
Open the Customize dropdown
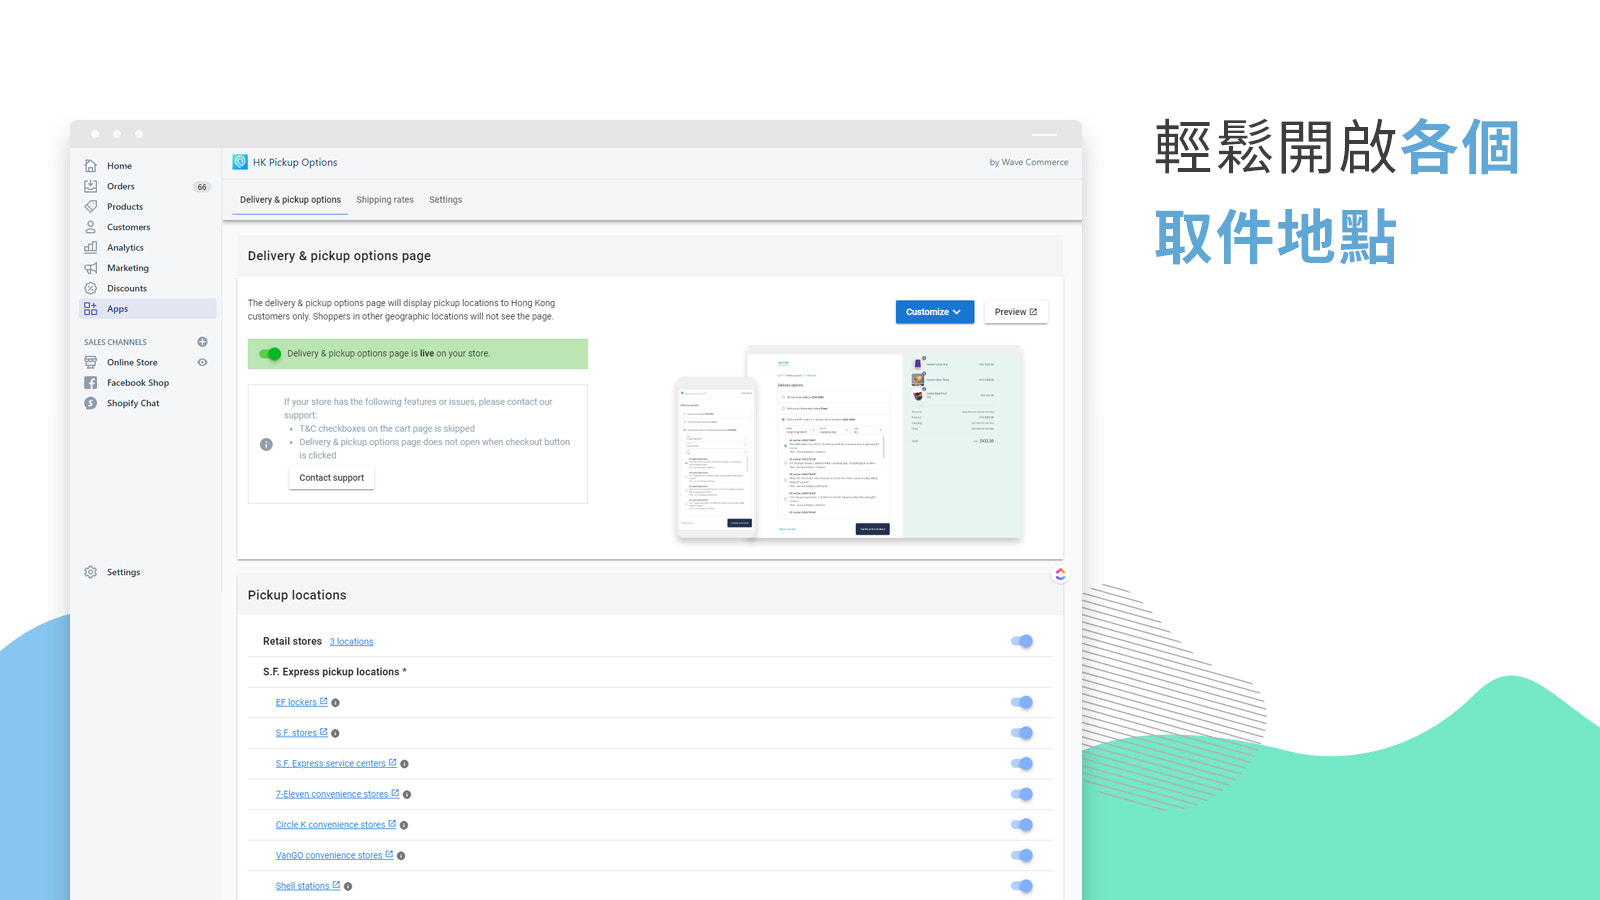coord(934,312)
